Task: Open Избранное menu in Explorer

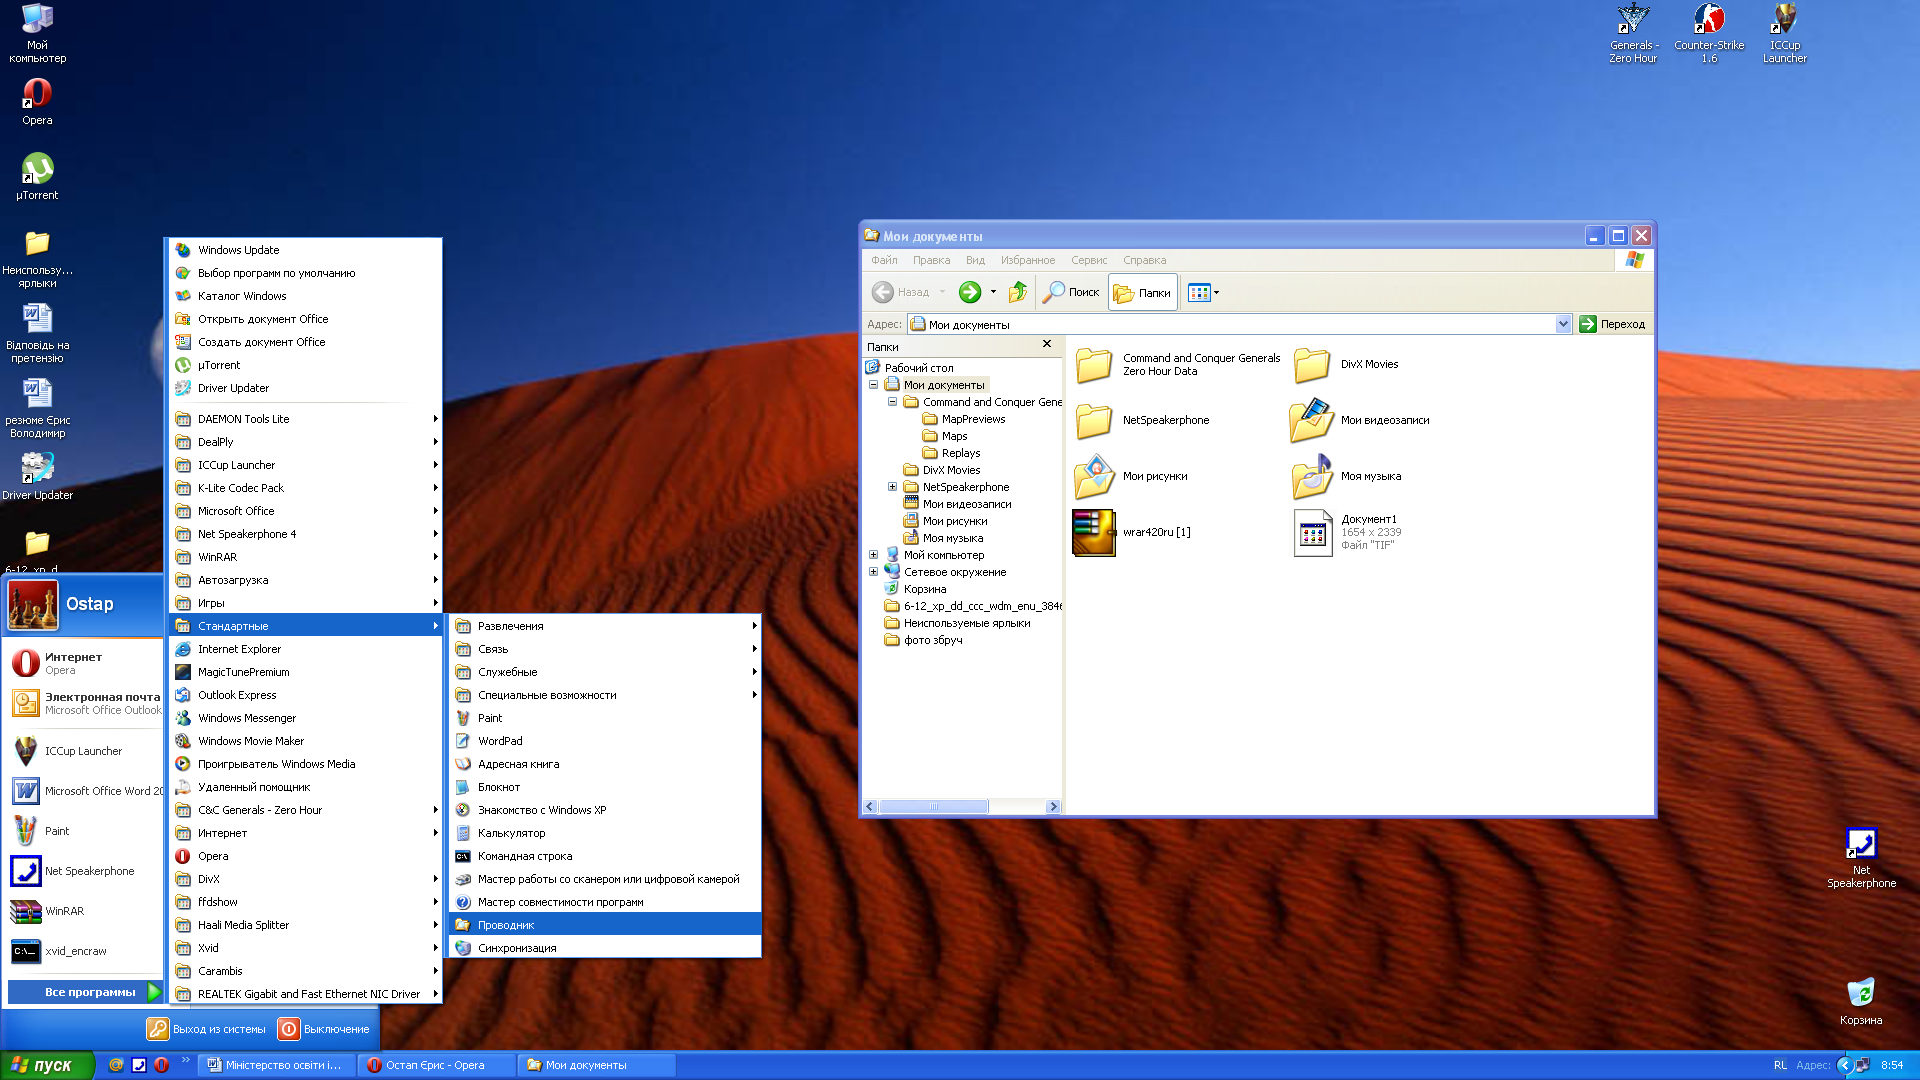Action: (1028, 260)
